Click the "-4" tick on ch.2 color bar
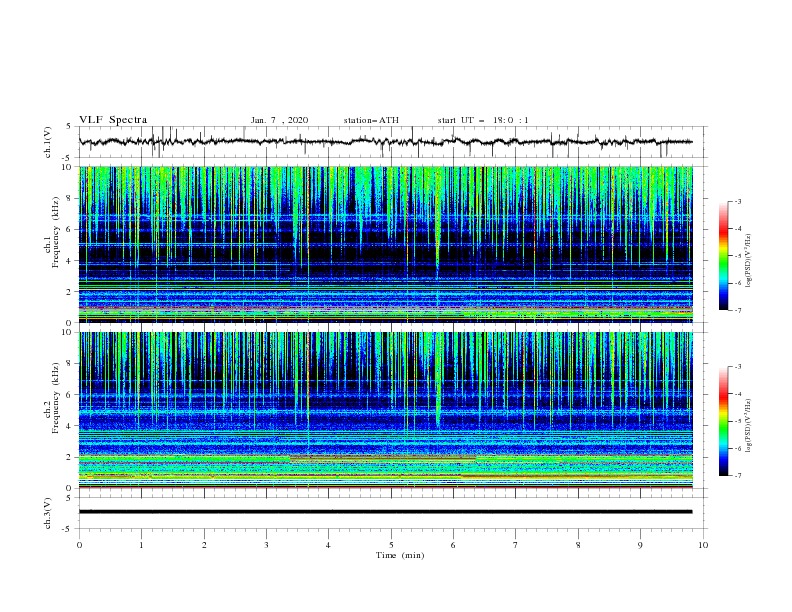The image size is (792, 612). point(737,394)
